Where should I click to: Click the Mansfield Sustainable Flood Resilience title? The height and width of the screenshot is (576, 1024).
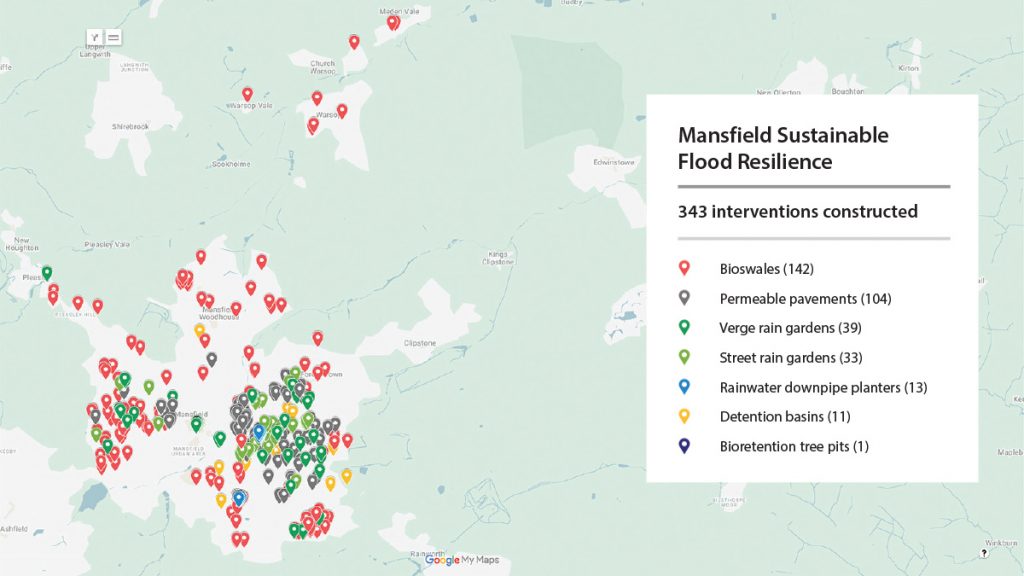tap(783, 147)
